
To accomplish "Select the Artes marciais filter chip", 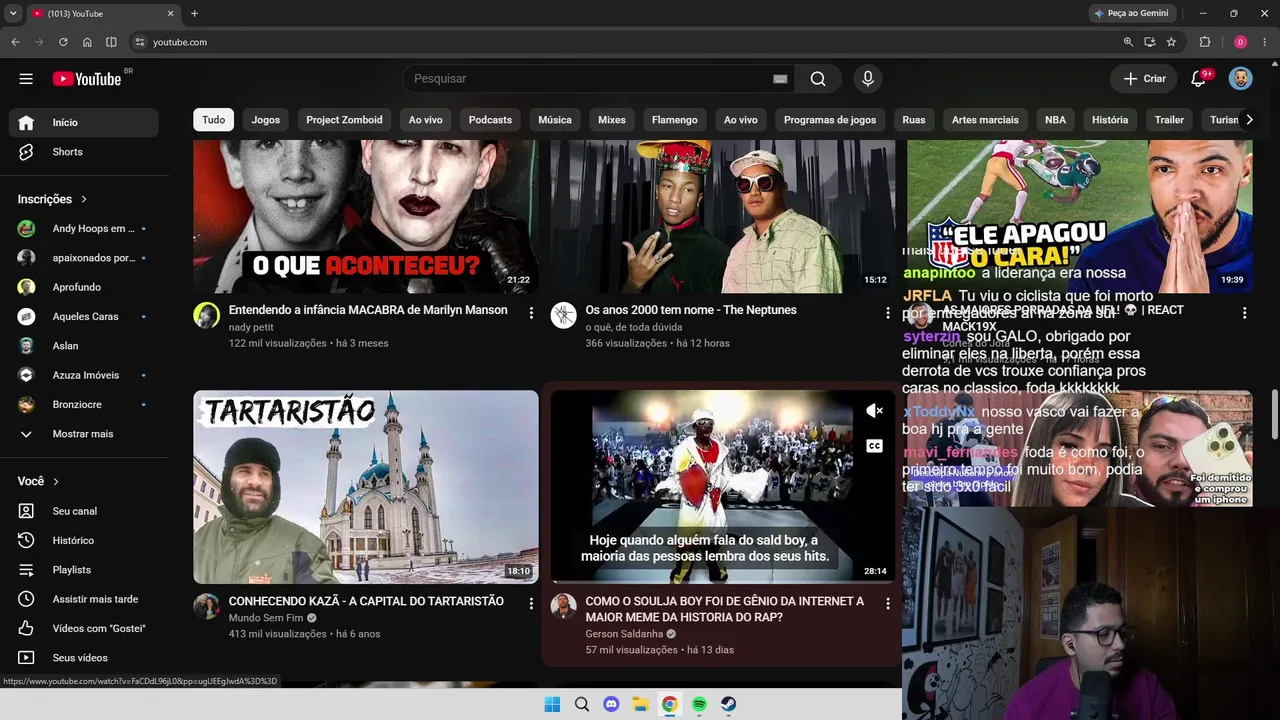I will tap(985, 120).
